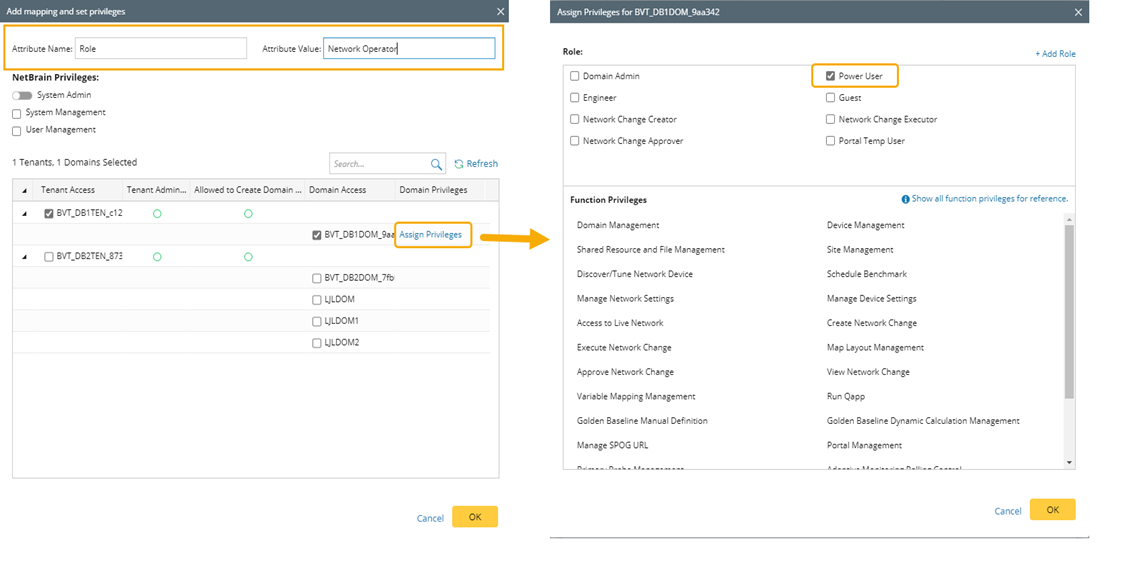
Task: Click Allowed to Create Domain circle for BVT_DB2TEN
Action: 248,257
